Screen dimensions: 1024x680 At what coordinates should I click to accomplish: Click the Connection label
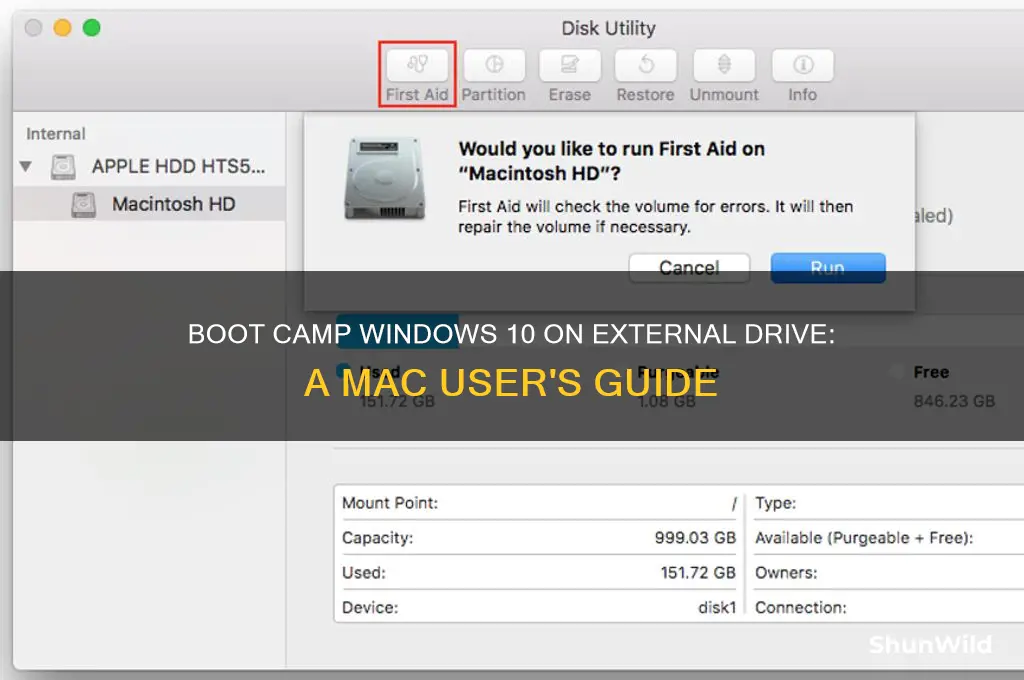[x=801, y=607]
